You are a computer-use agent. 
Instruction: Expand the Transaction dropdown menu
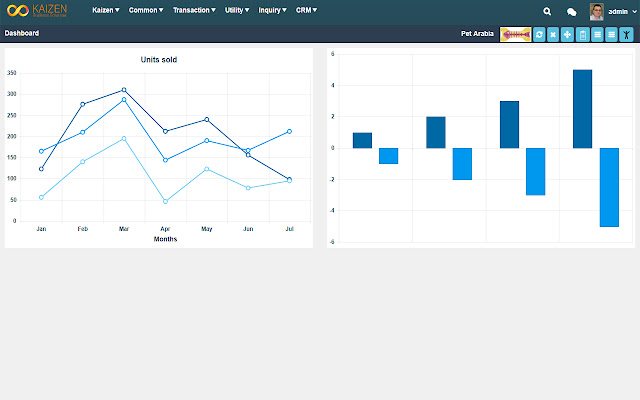click(x=194, y=10)
